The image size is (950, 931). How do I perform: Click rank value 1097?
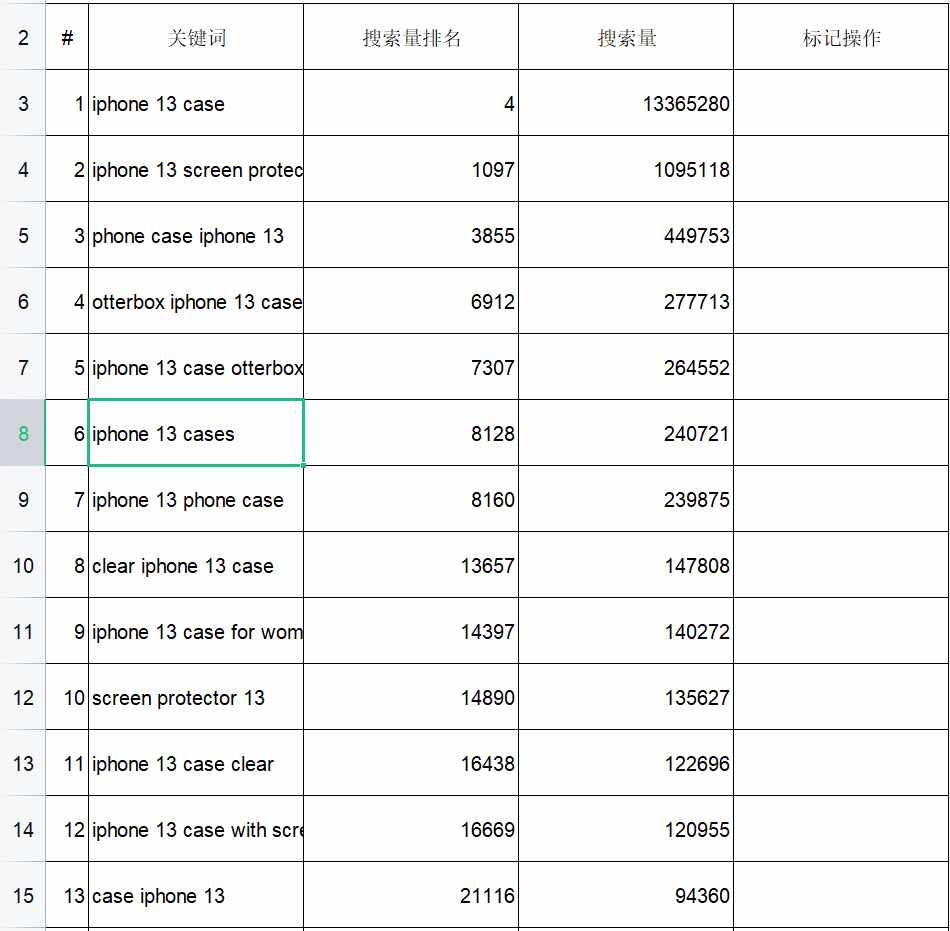411,169
